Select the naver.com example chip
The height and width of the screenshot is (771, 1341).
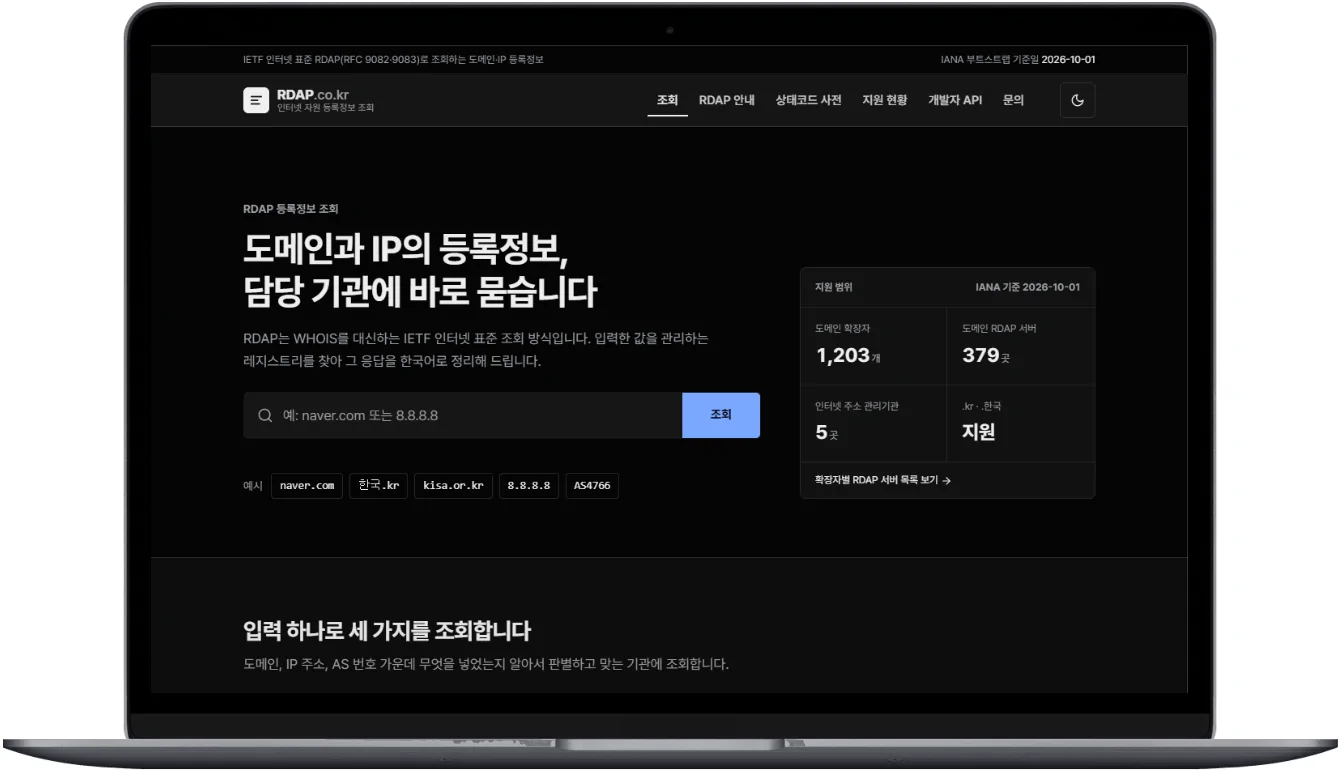[307, 486]
